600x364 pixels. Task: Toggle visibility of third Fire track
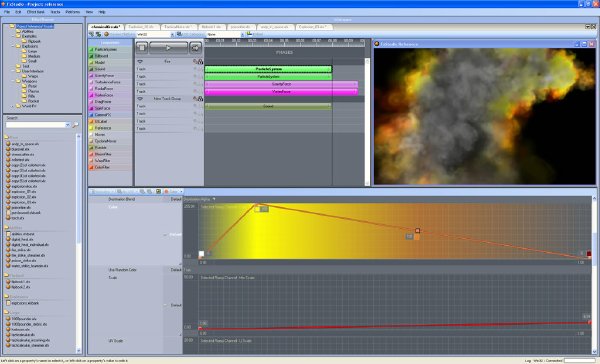click(195, 84)
